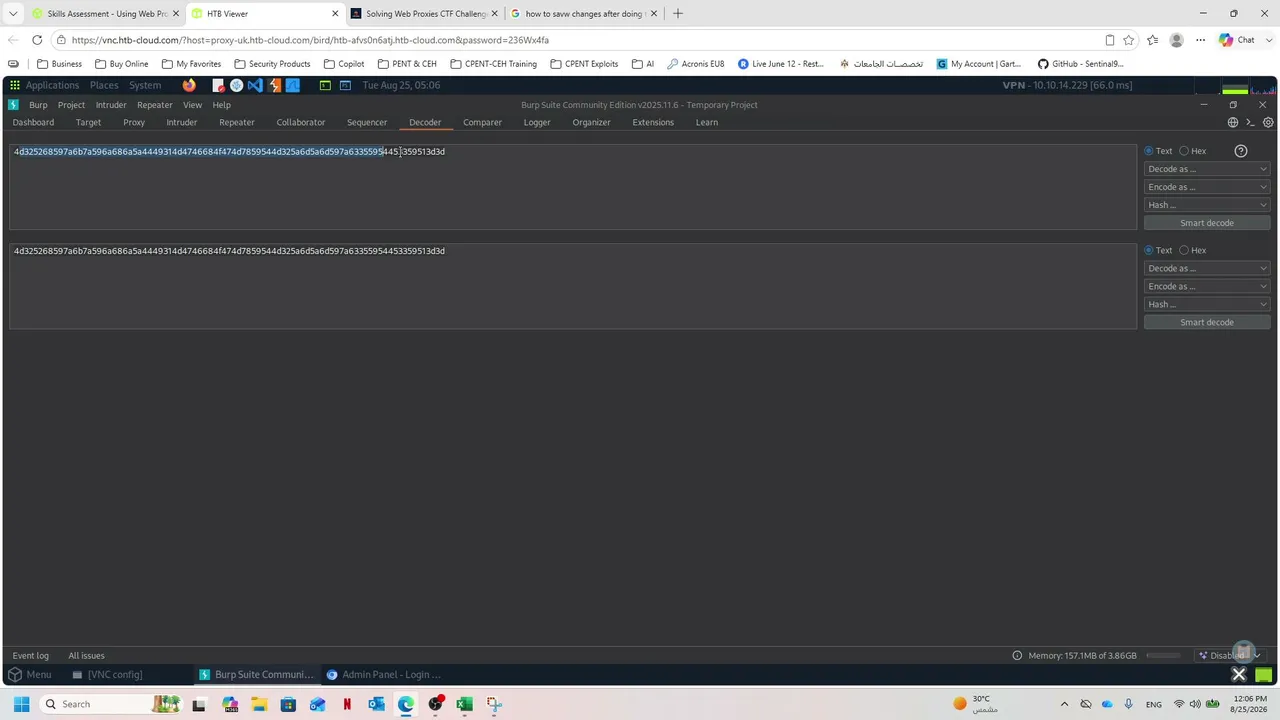Open the VS Code launcher icon
This screenshot has width=1280, height=720.
pyautogui.click(x=255, y=85)
